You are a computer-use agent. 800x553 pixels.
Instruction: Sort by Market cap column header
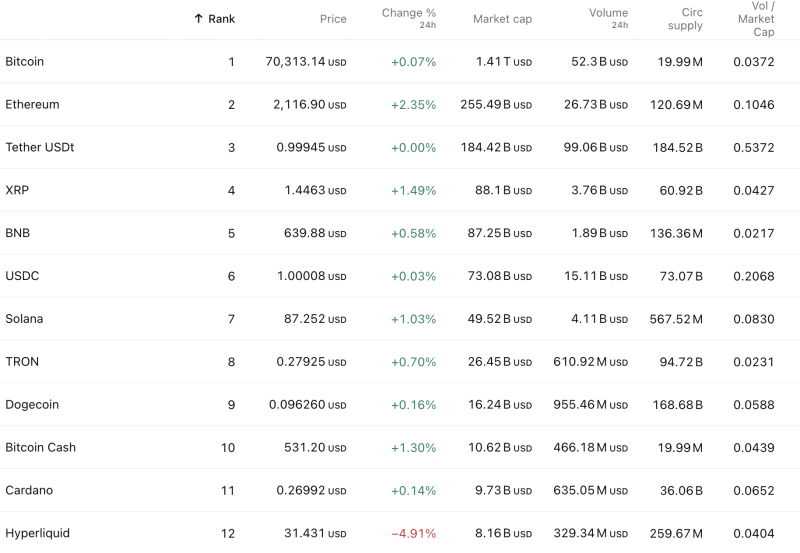(x=502, y=19)
